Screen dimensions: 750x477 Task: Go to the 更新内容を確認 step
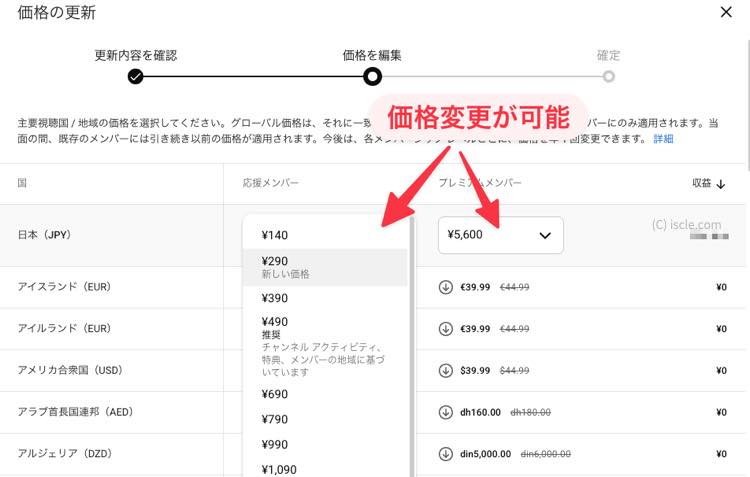tap(135, 76)
